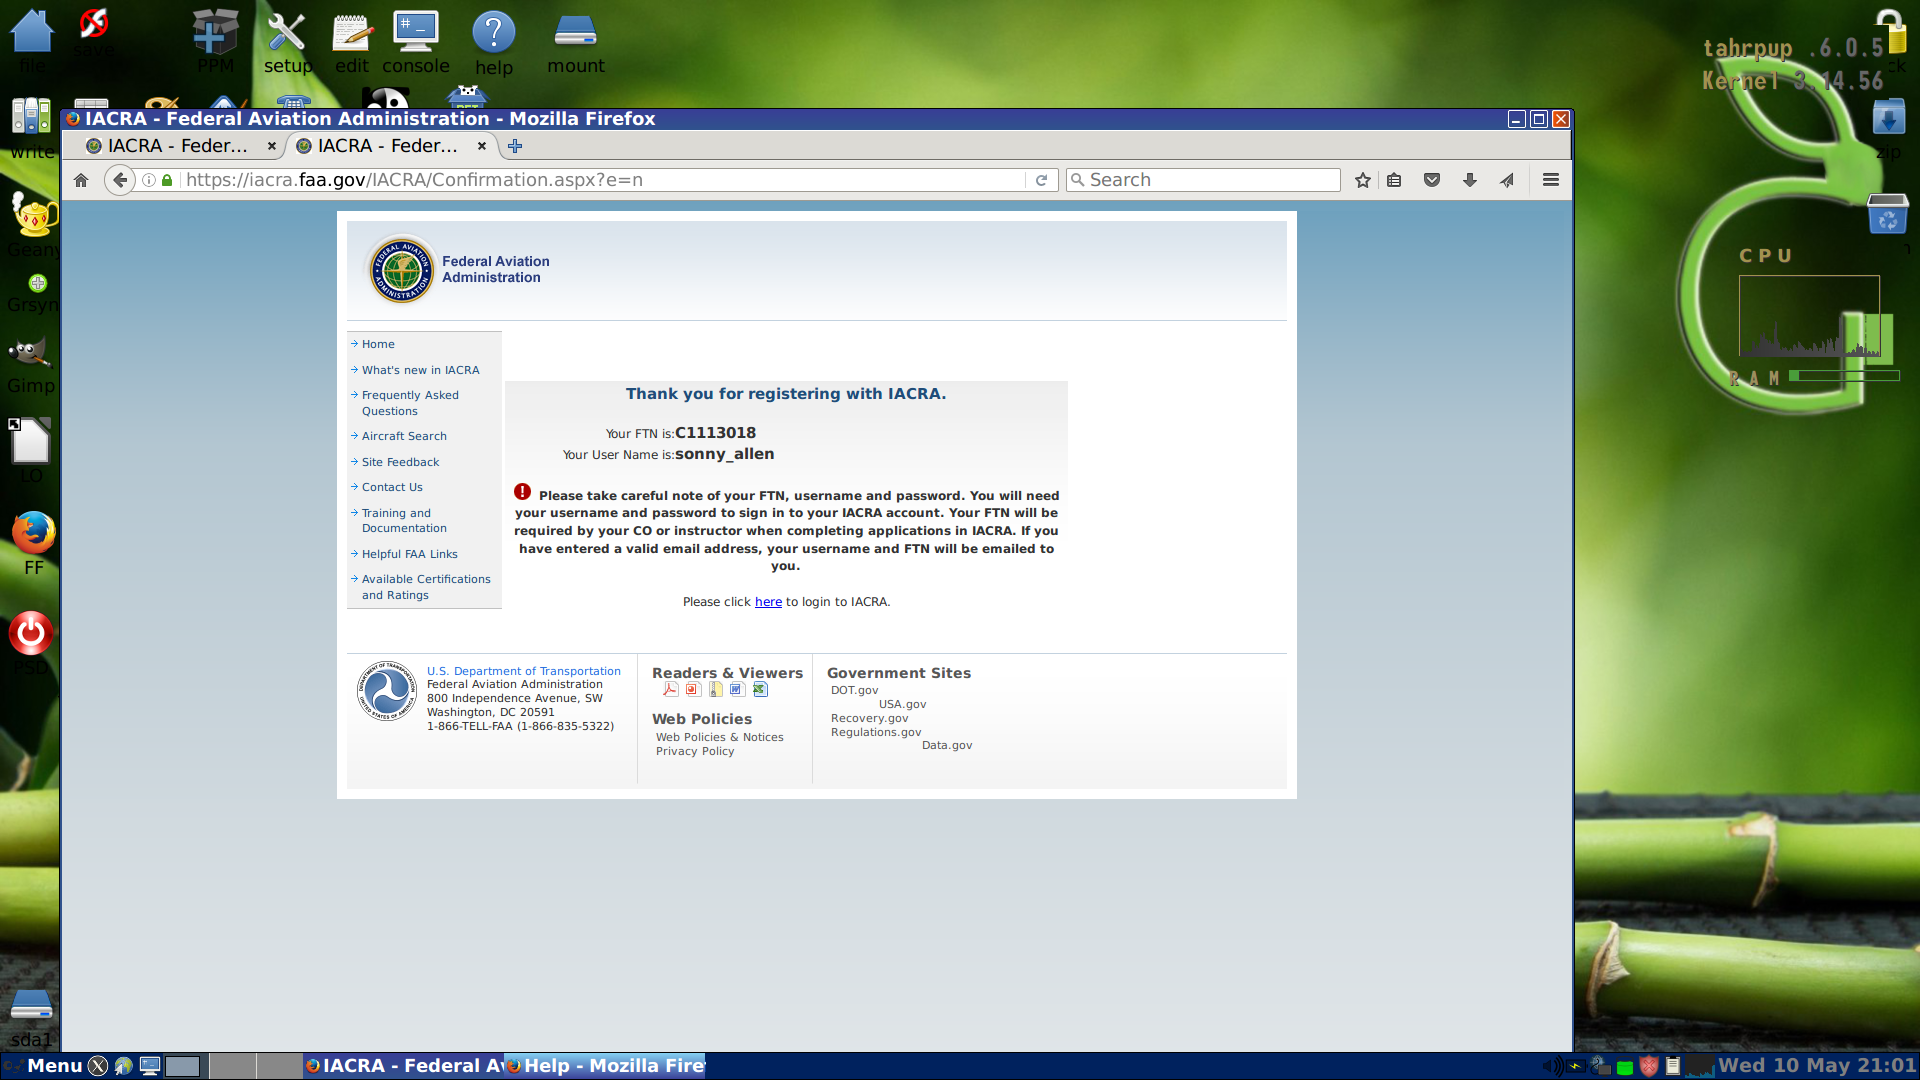Viewport: 1920px width, 1080px height.
Task: Open the PPM package manager icon
Action: (x=215, y=43)
